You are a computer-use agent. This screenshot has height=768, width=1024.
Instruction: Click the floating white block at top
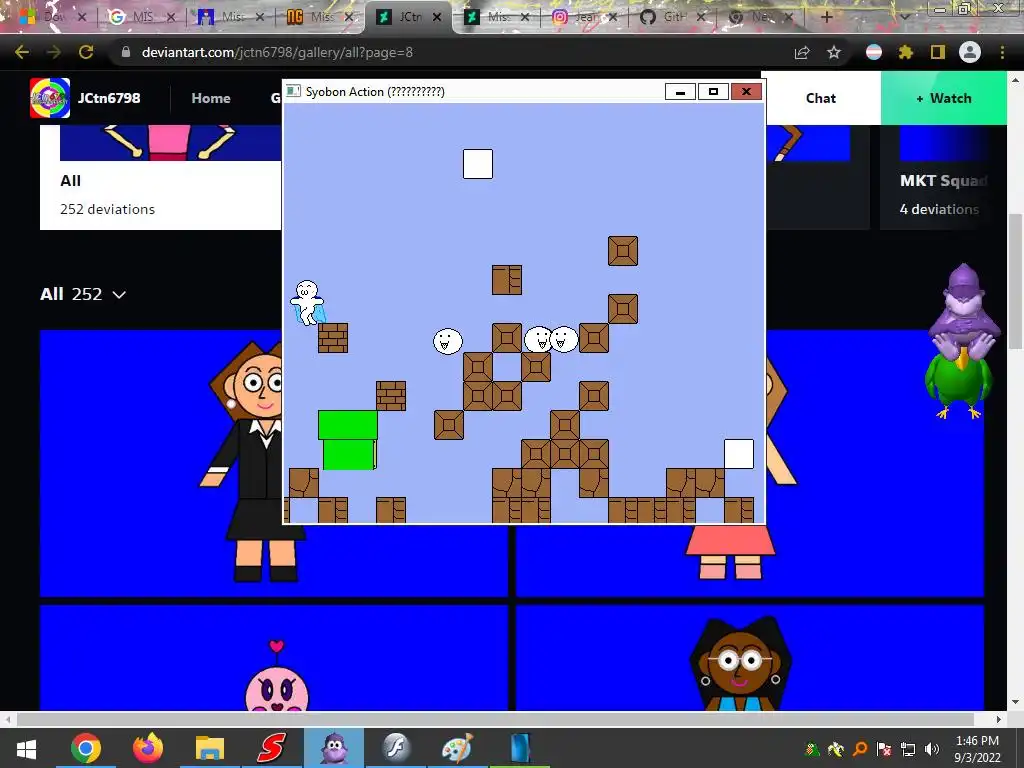(x=478, y=163)
